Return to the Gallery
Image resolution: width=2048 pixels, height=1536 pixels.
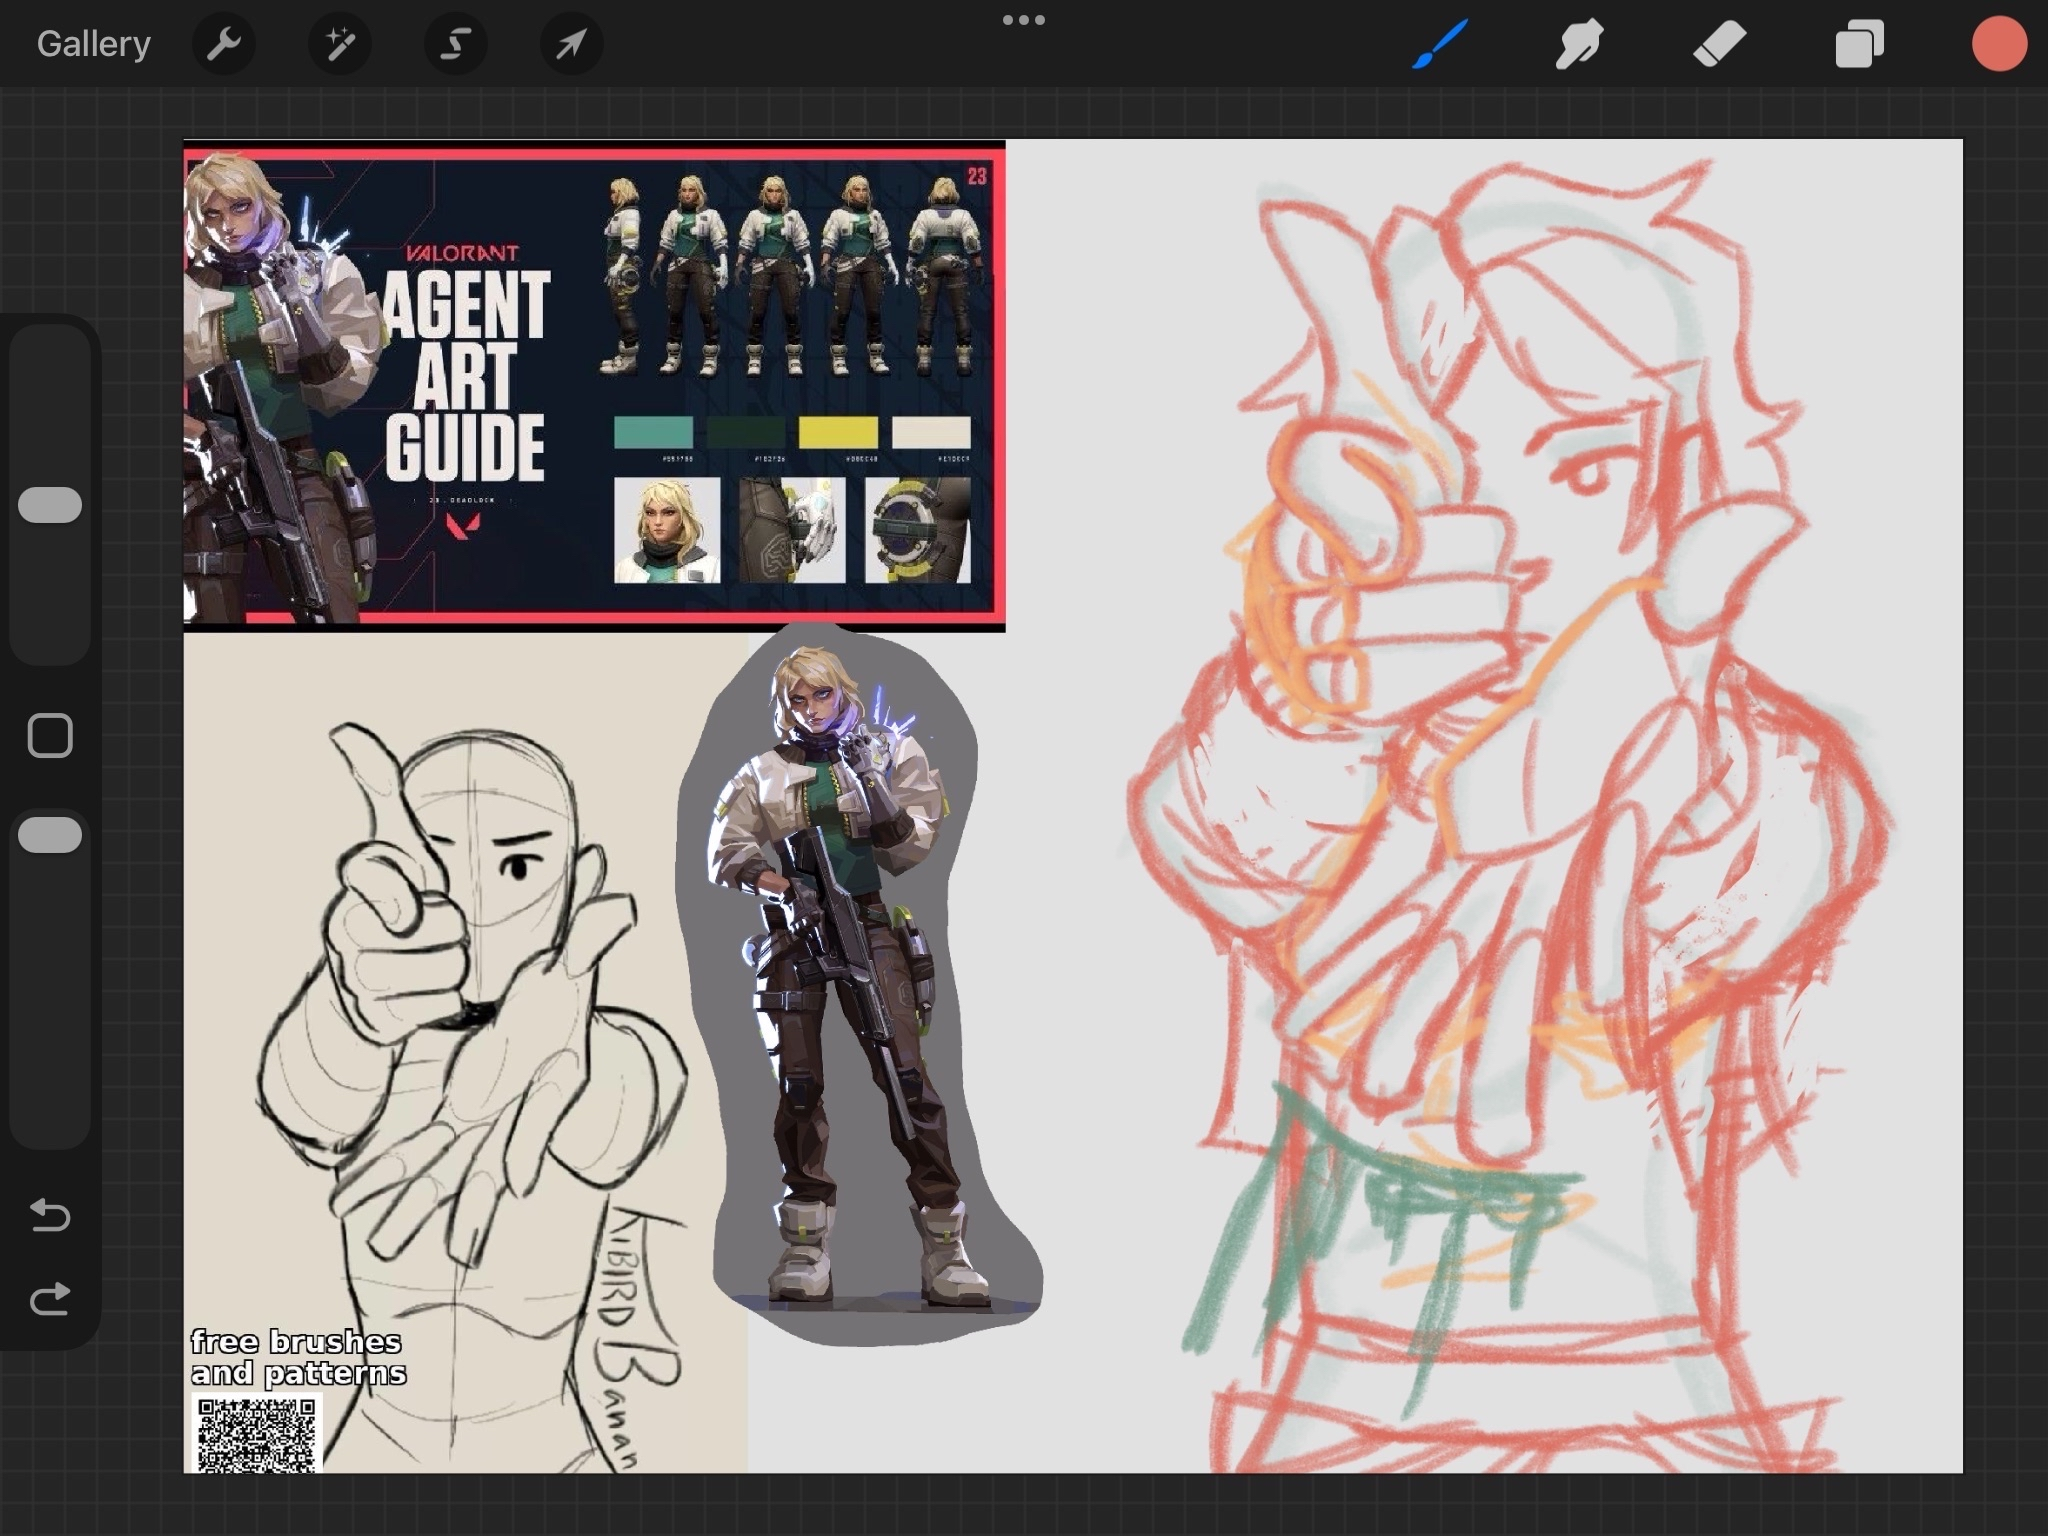coord(94,44)
